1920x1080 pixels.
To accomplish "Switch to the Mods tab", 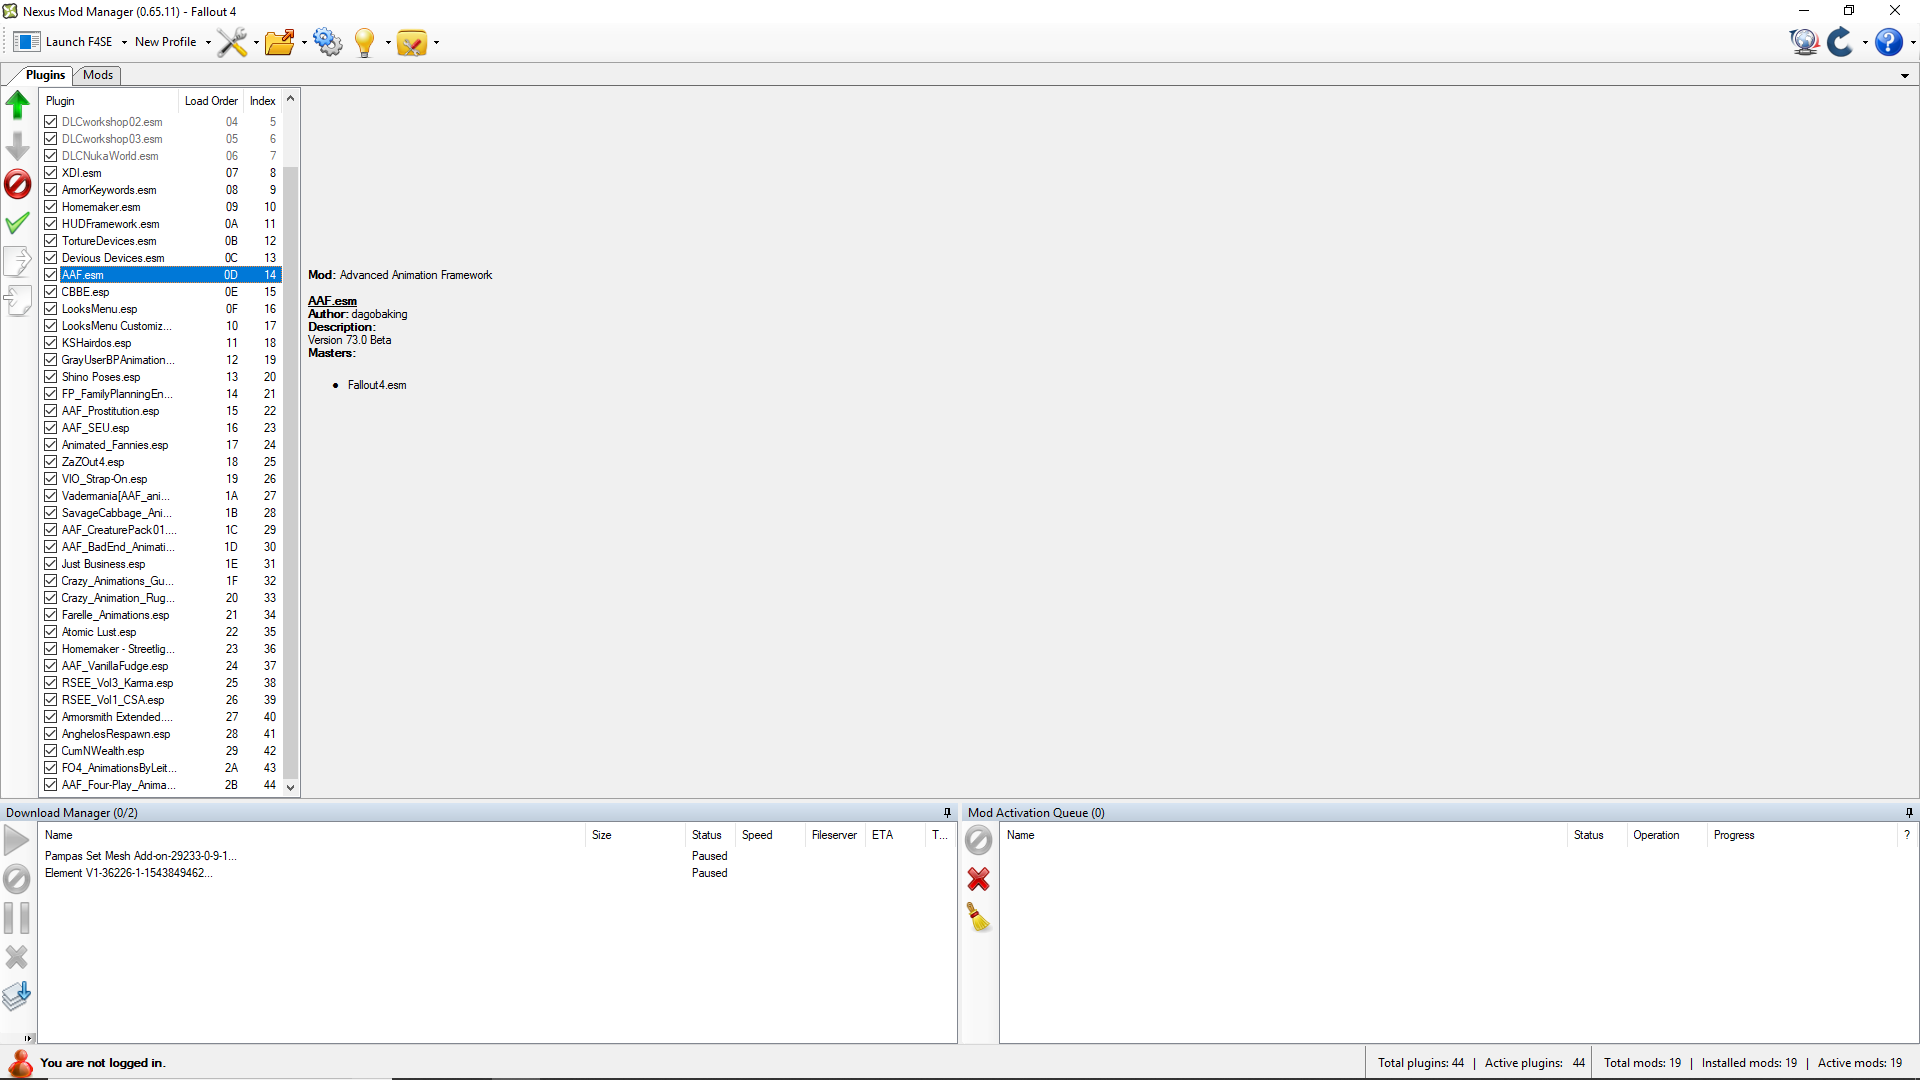I will [98, 75].
